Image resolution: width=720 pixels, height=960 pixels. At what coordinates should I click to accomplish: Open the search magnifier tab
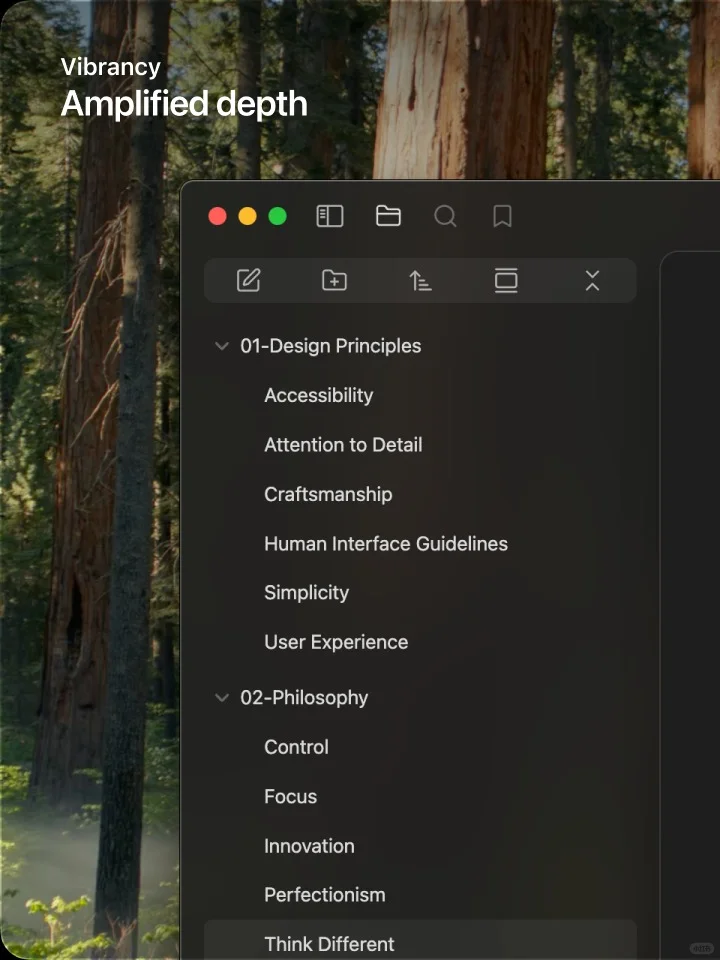tap(445, 216)
